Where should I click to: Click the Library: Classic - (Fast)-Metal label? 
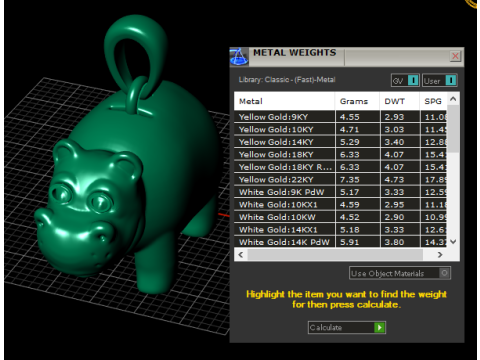click(x=287, y=80)
